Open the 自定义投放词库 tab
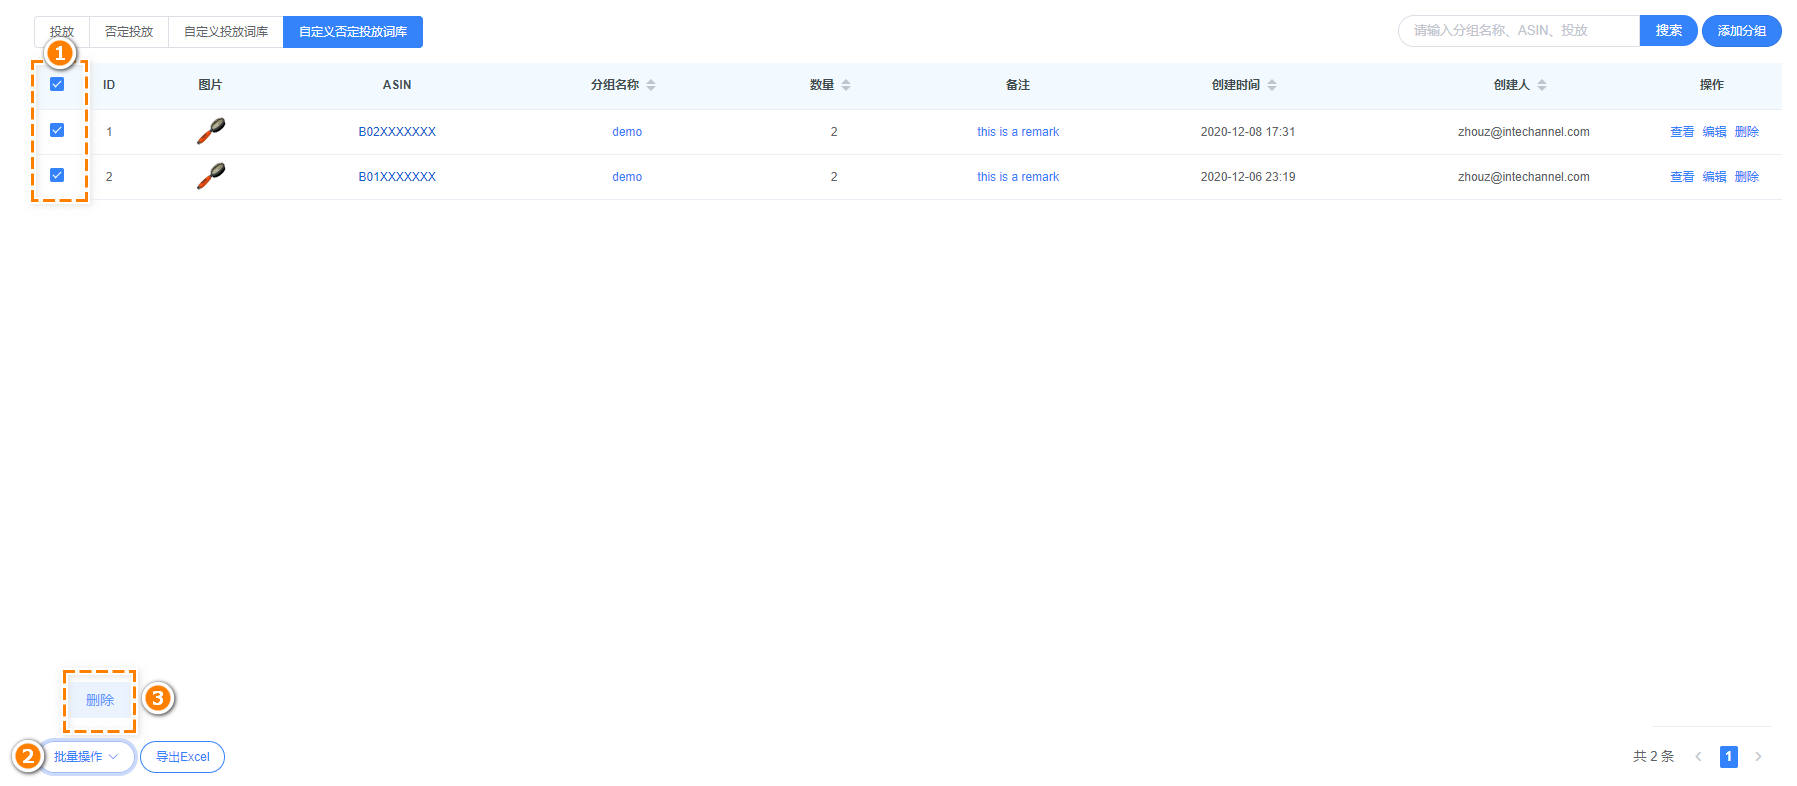Viewport: 1797px width, 786px height. coord(226,32)
